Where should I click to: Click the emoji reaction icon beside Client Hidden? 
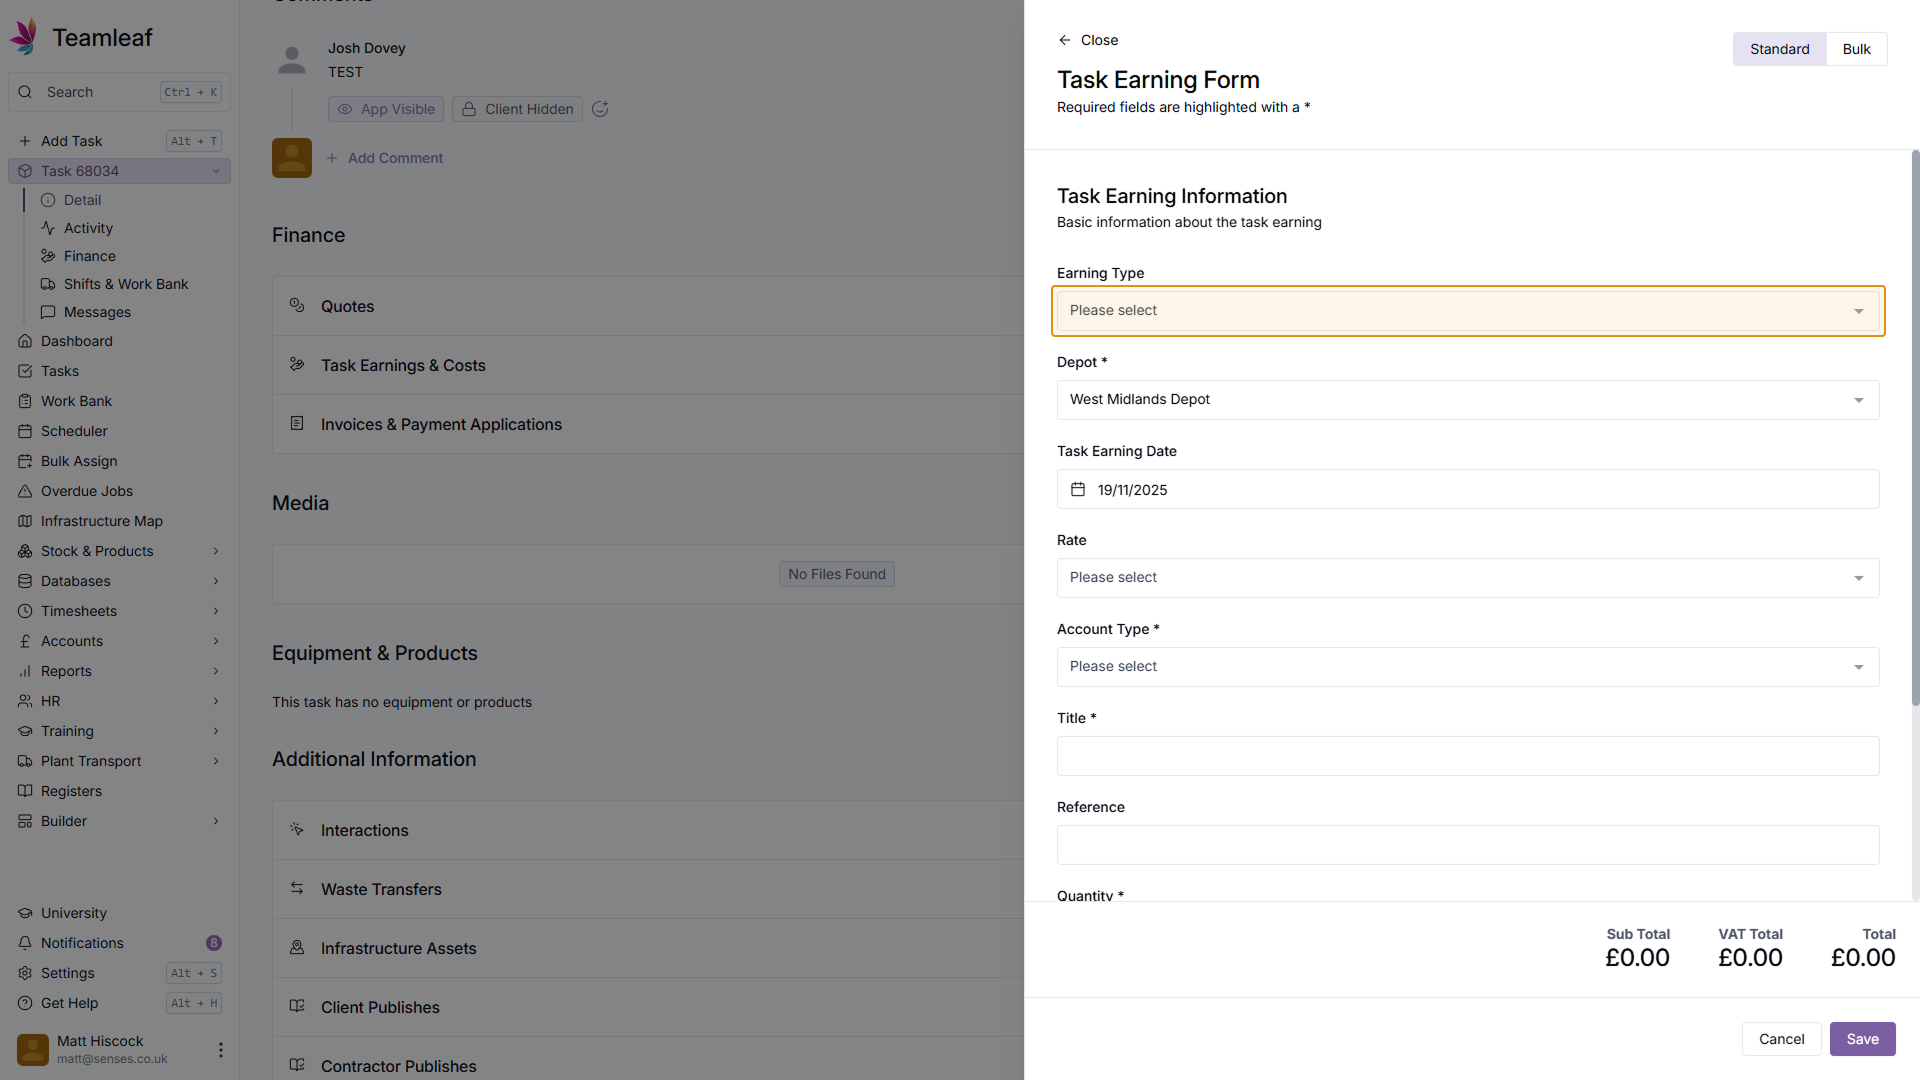(x=600, y=109)
